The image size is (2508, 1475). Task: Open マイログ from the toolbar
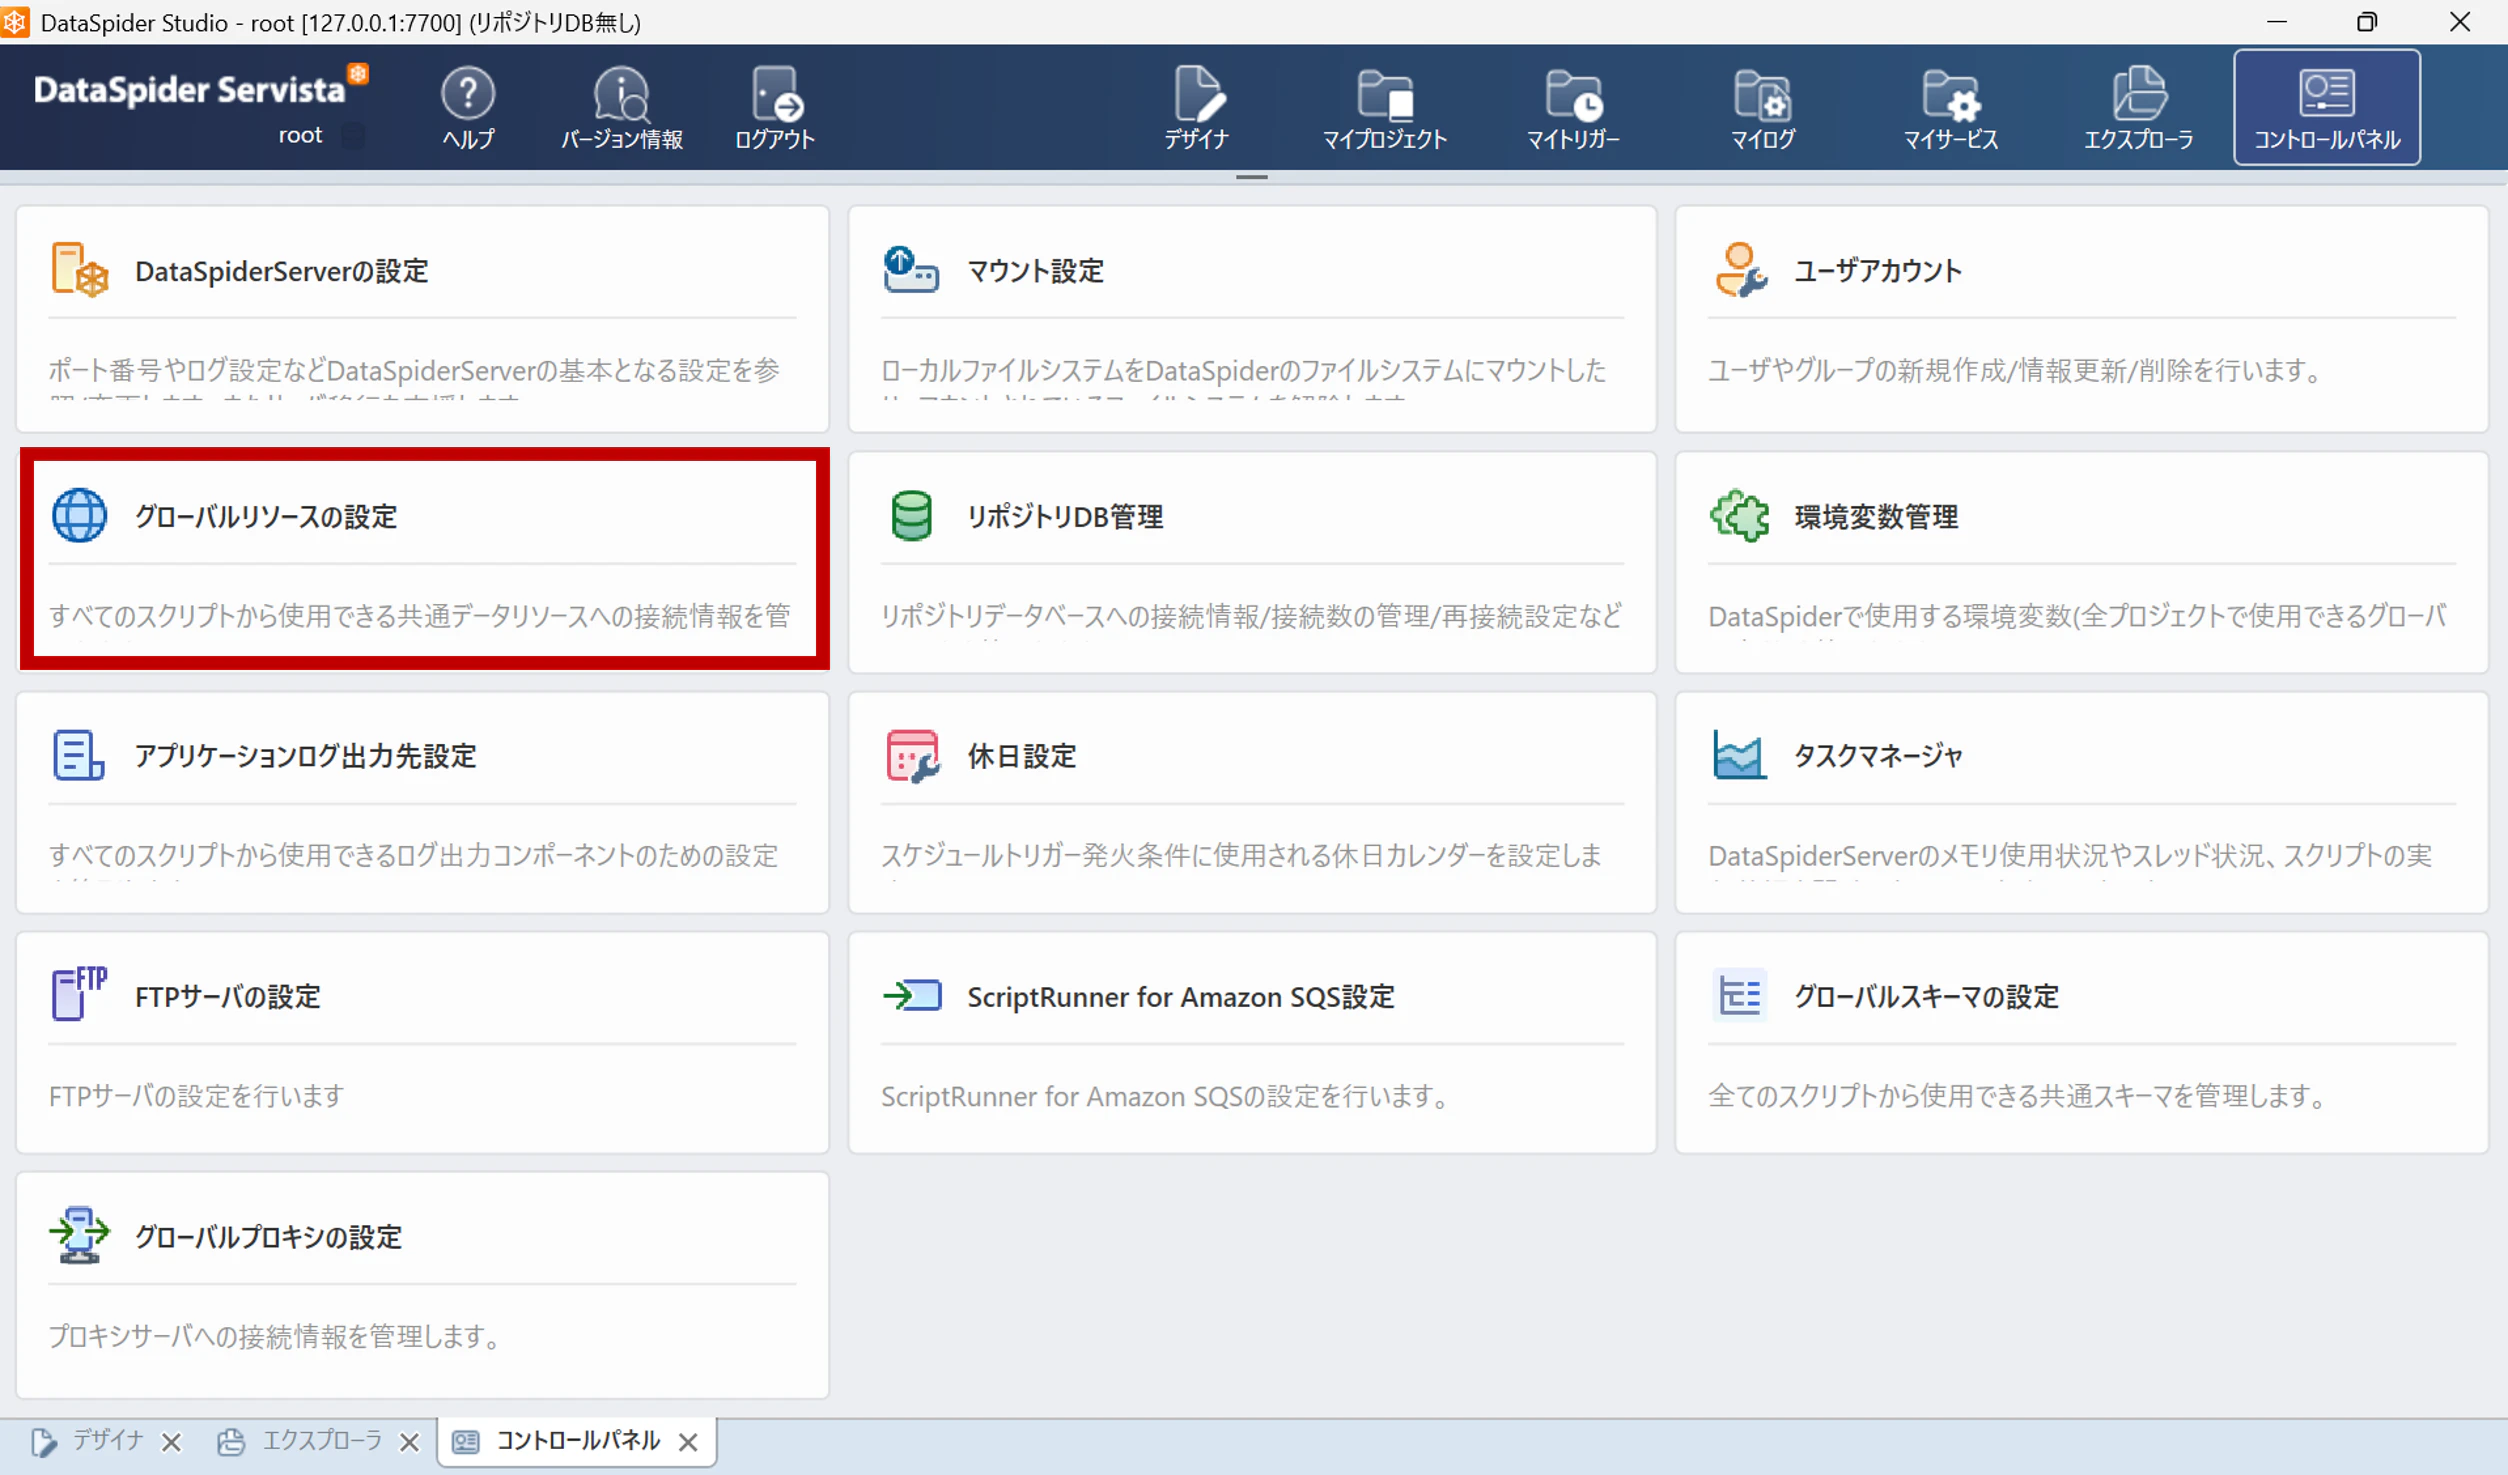point(1762,108)
